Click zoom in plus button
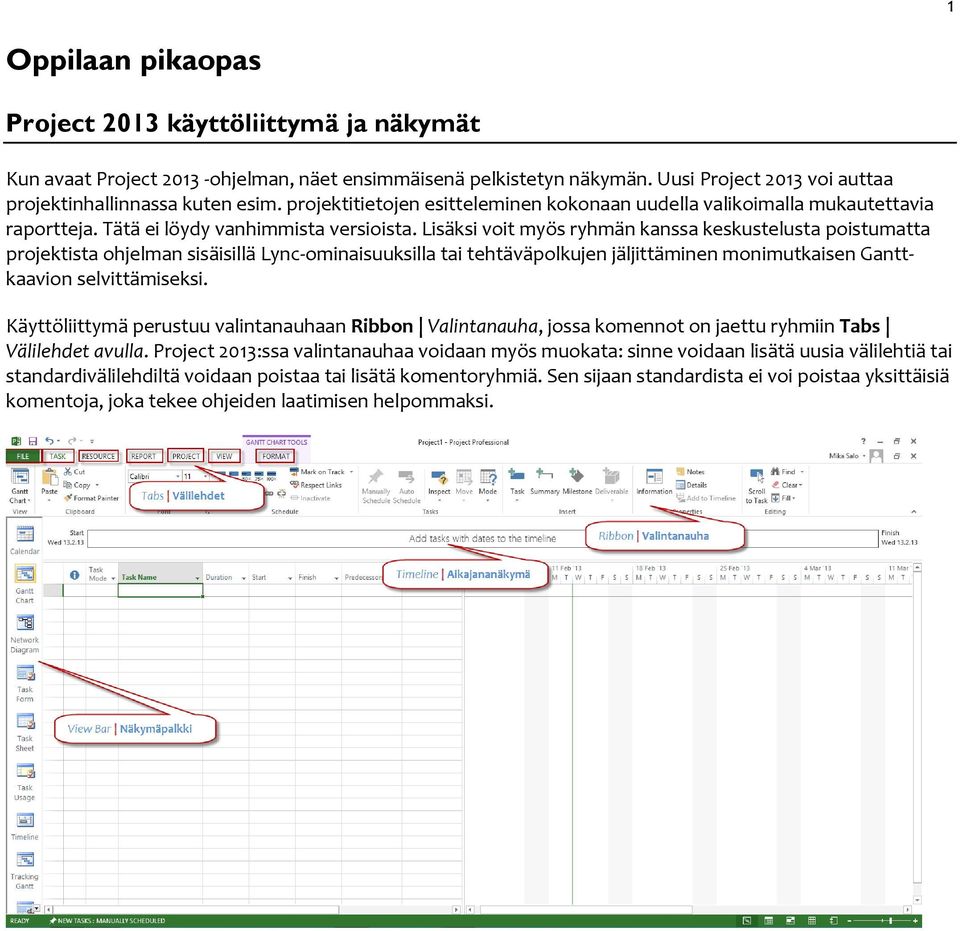 915,921
